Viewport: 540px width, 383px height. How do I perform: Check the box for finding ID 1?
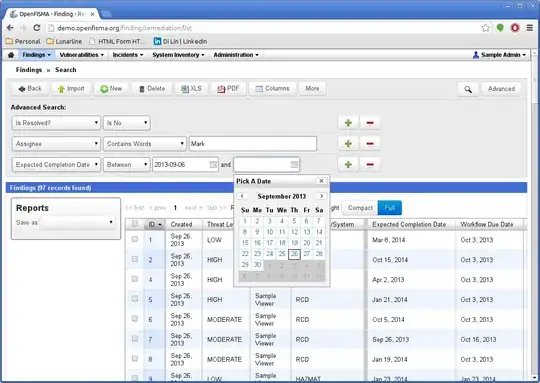pyautogui.click(x=135, y=239)
